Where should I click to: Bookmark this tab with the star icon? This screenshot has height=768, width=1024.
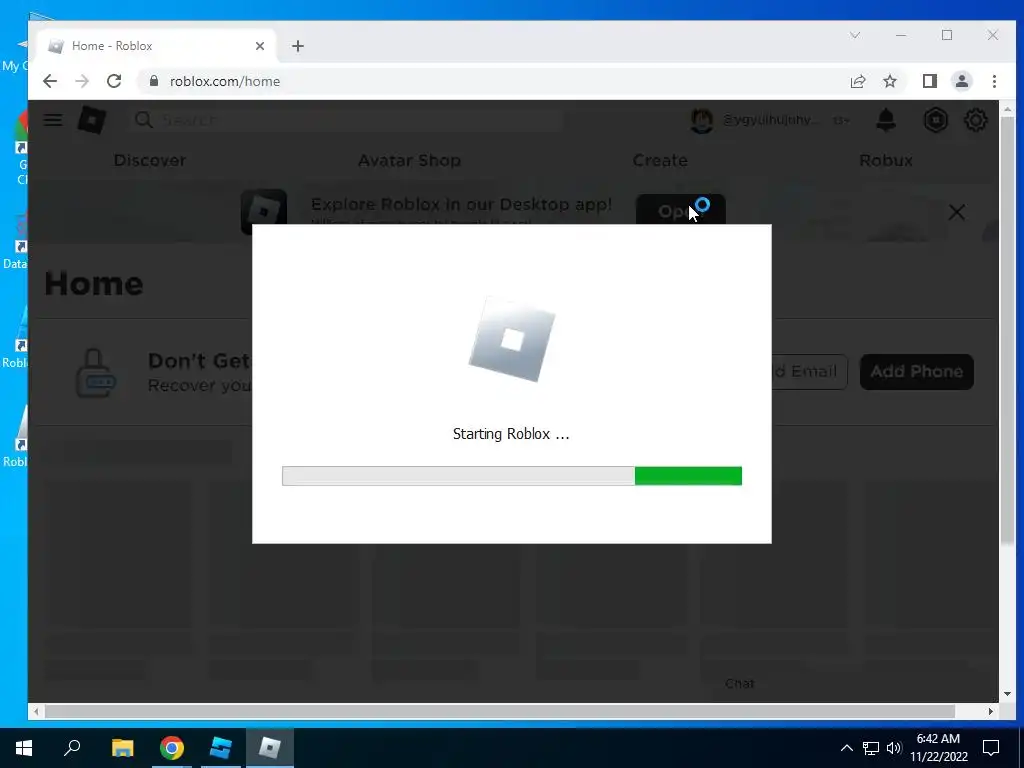click(889, 81)
